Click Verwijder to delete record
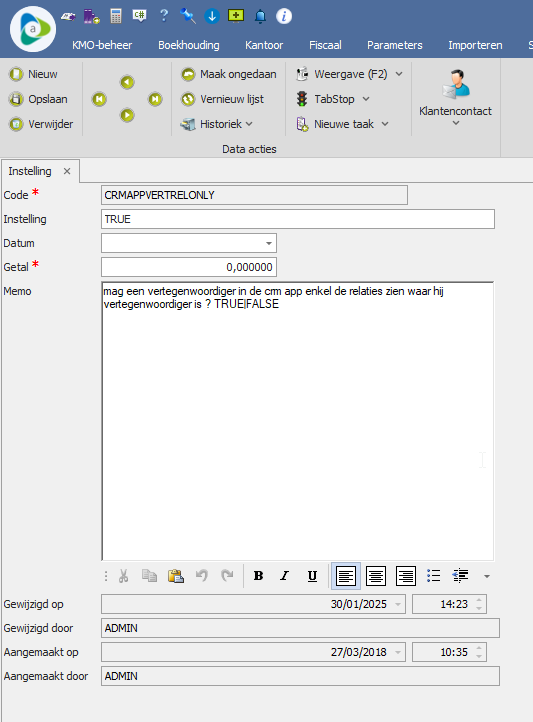Screen dimensions: 533x722 tap(41, 124)
